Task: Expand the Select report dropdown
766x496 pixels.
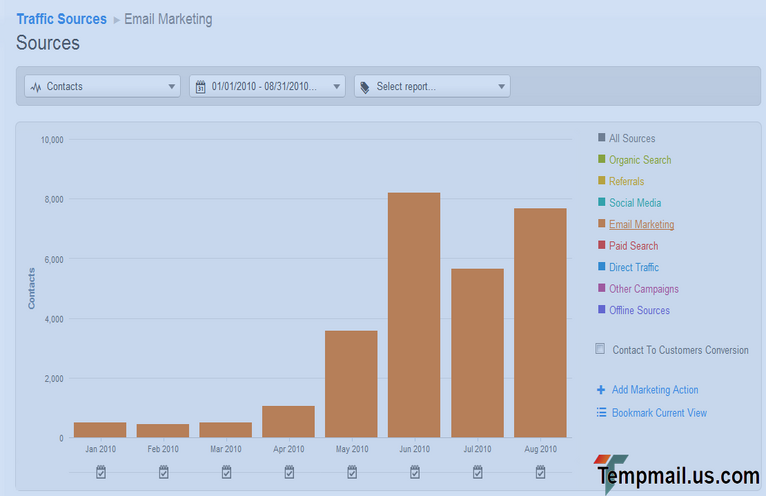Action: click(432, 87)
